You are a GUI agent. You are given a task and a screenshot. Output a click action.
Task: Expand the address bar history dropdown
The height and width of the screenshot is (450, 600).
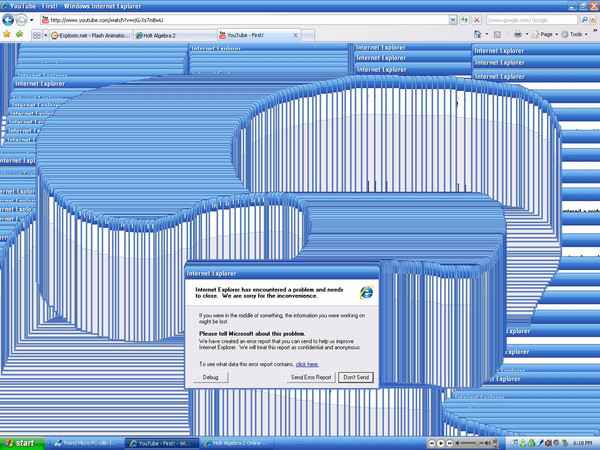pos(453,20)
